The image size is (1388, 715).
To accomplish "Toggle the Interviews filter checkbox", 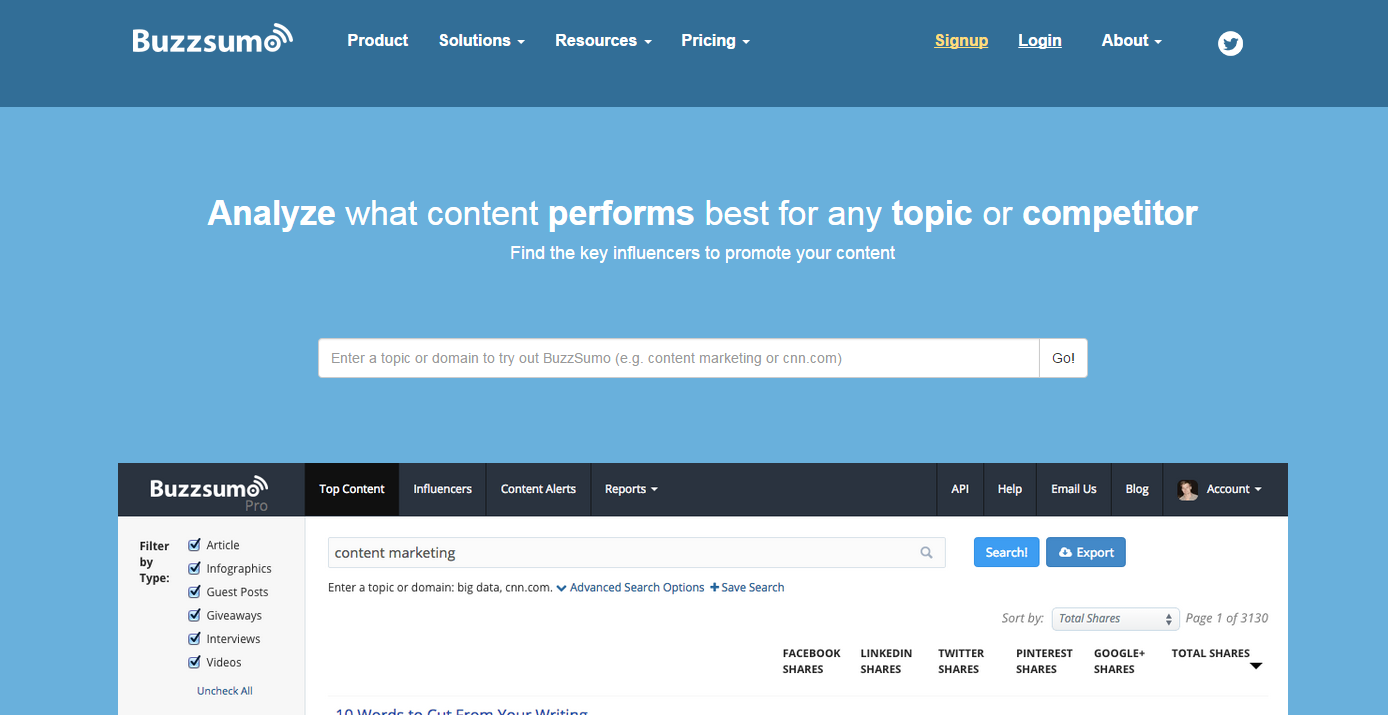I will click(195, 639).
